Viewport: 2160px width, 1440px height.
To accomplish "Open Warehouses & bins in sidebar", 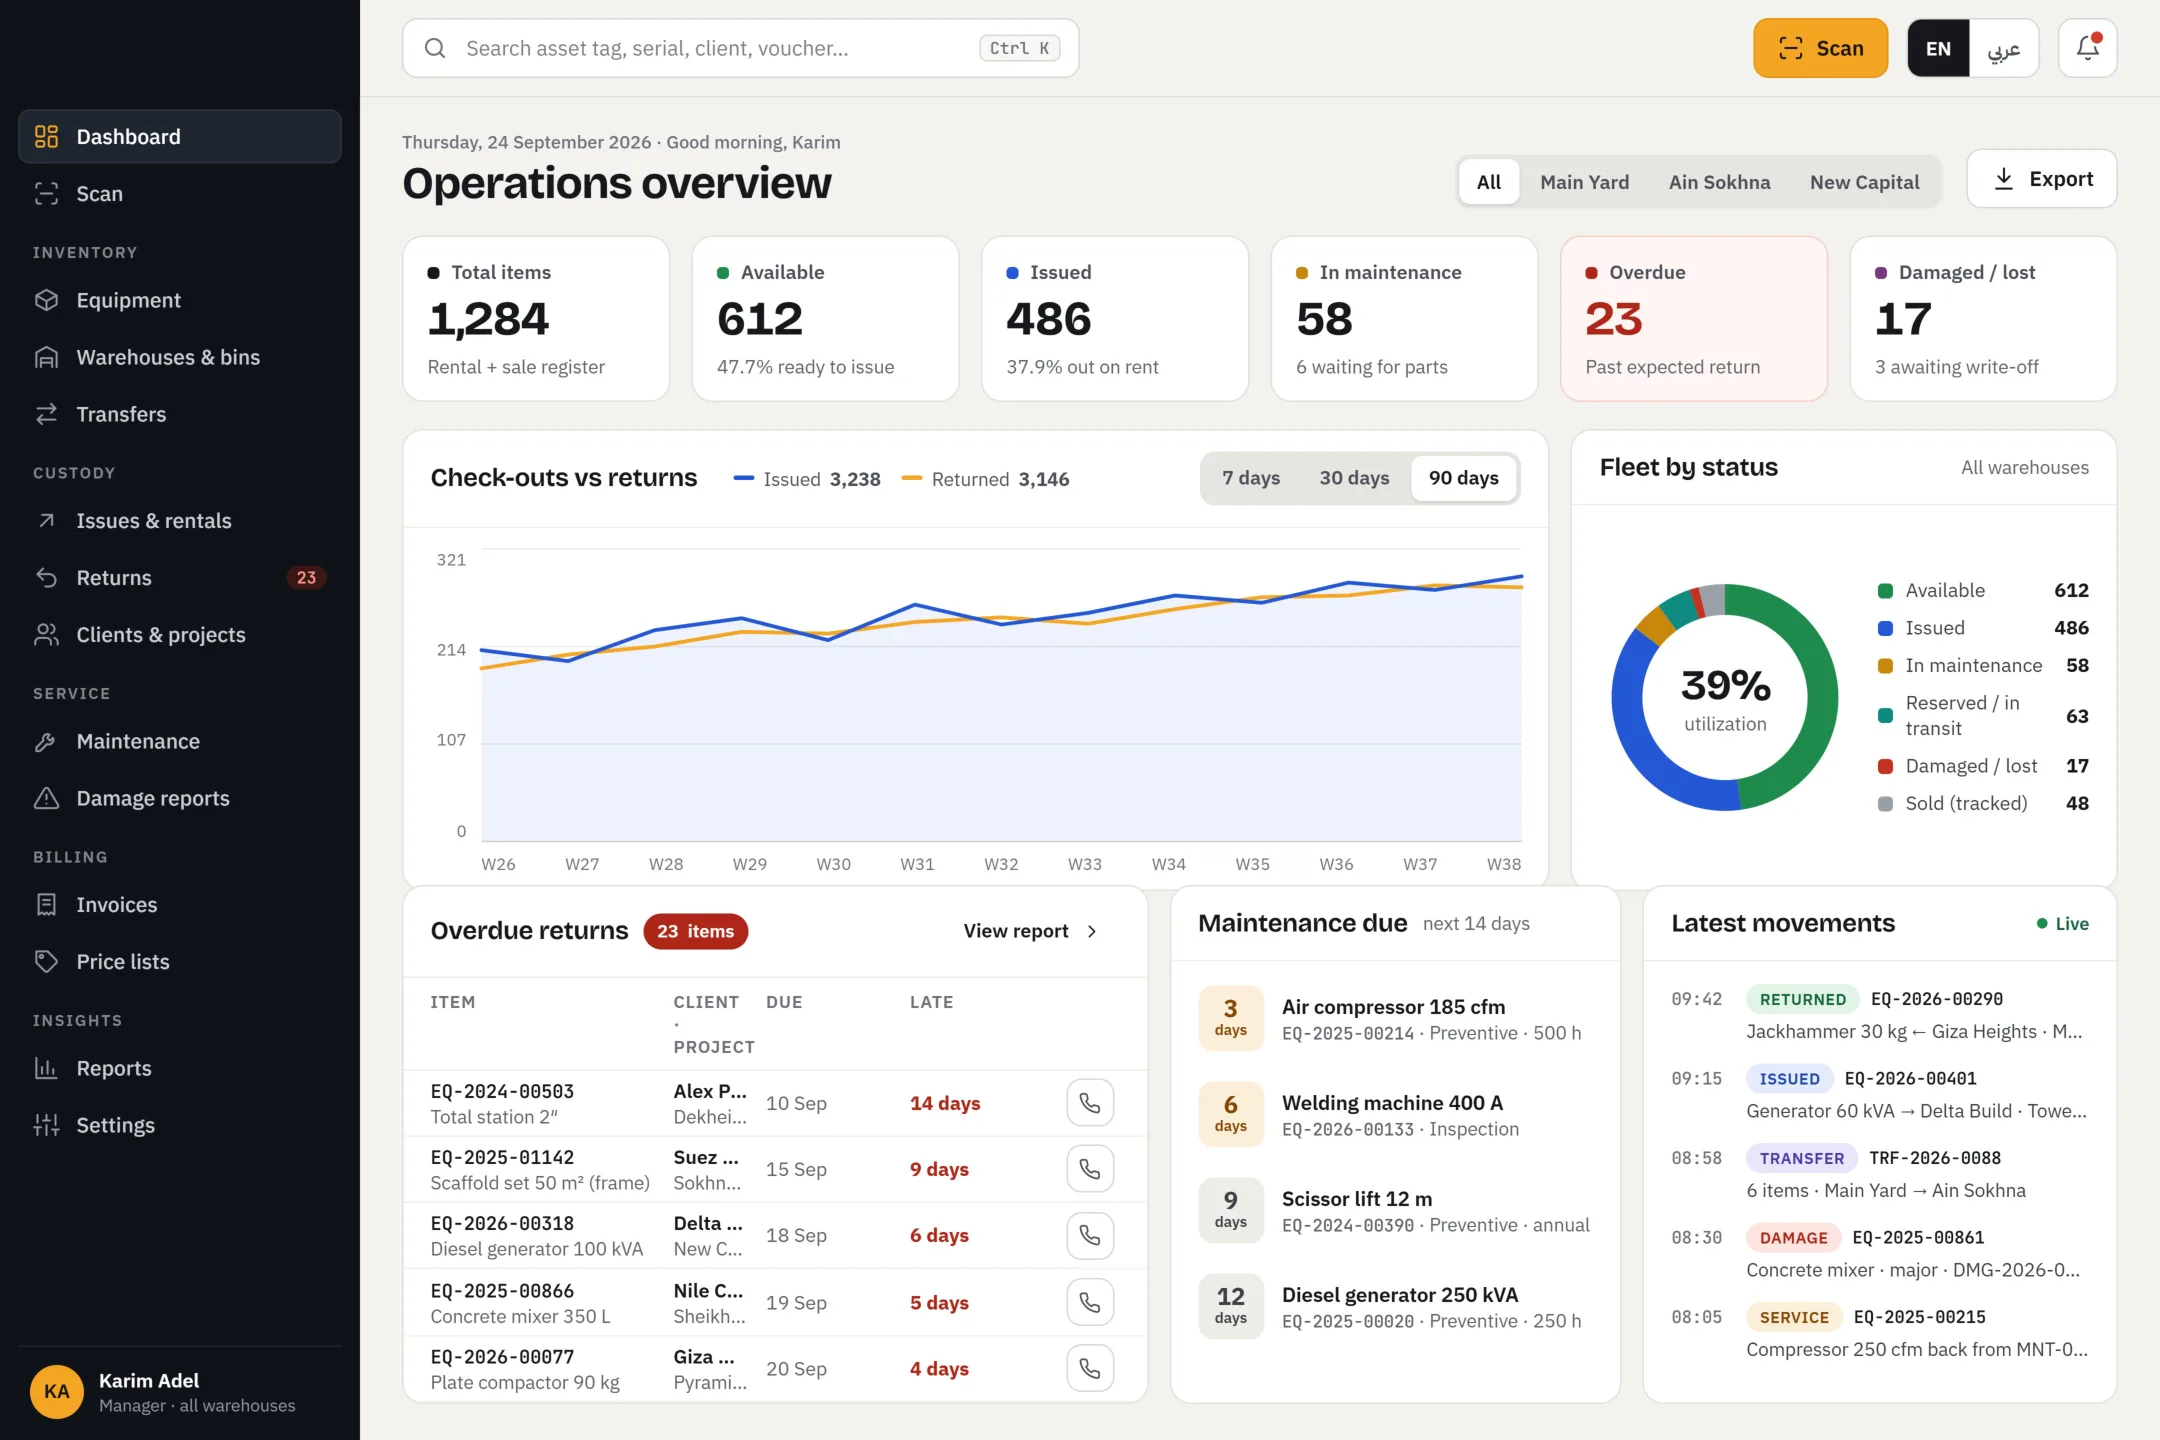I will [x=180, y=357].
